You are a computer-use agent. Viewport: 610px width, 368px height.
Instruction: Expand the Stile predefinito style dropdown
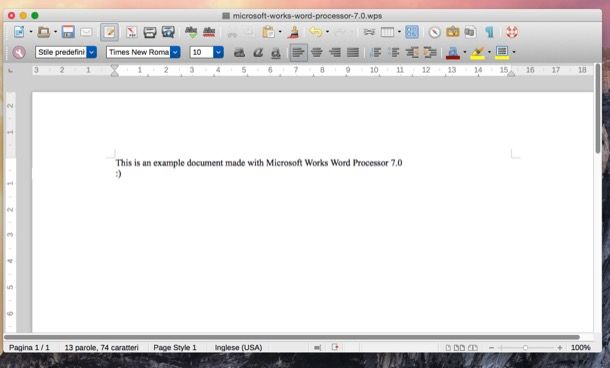tap(91, 52)
